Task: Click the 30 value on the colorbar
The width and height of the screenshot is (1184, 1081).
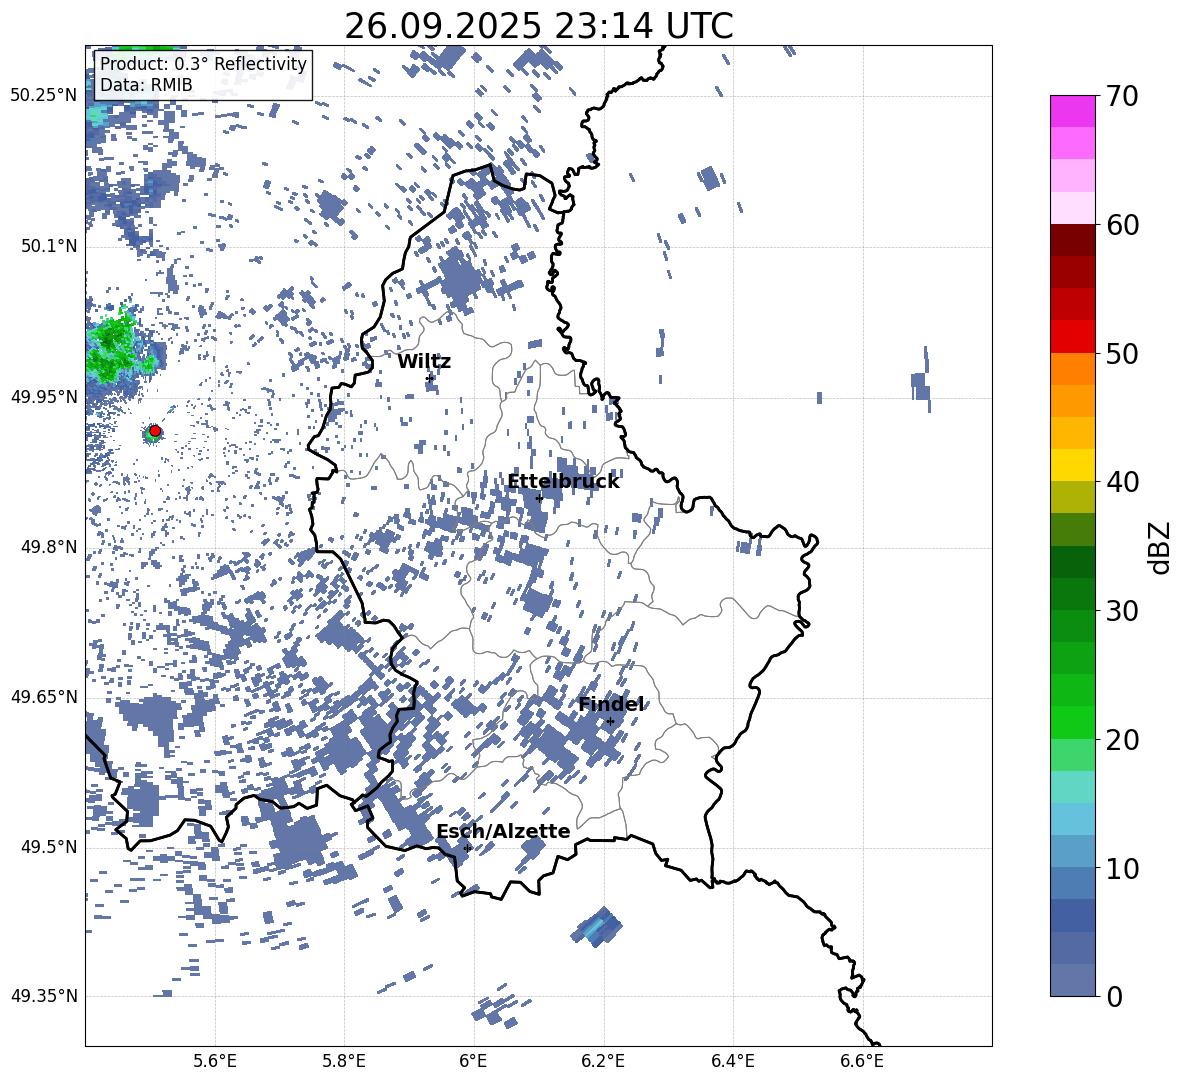Action: pos(1122,610)
